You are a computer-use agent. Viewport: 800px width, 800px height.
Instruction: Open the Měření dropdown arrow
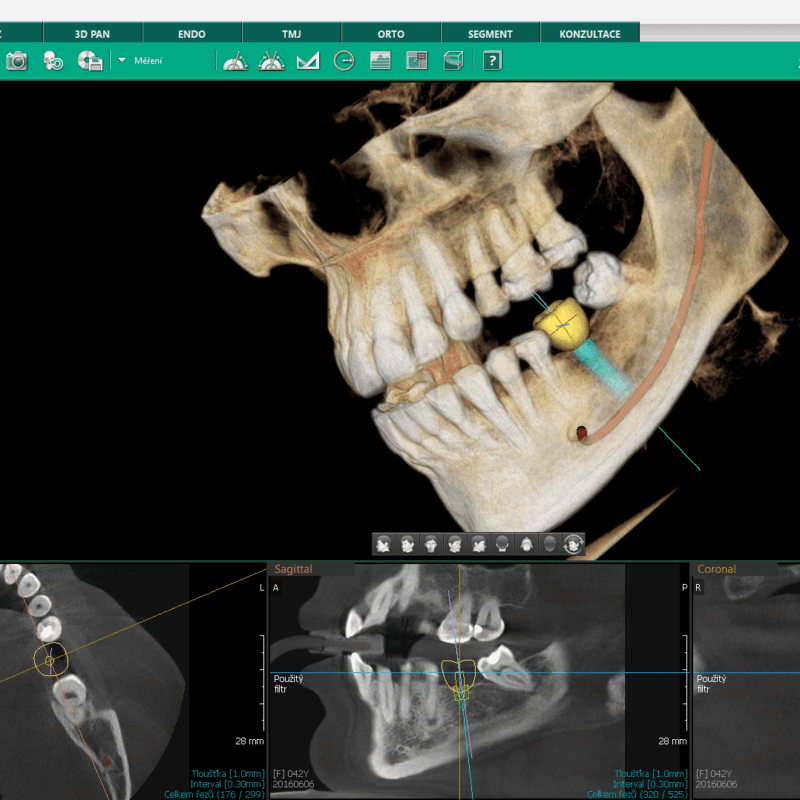pos(122,60)
